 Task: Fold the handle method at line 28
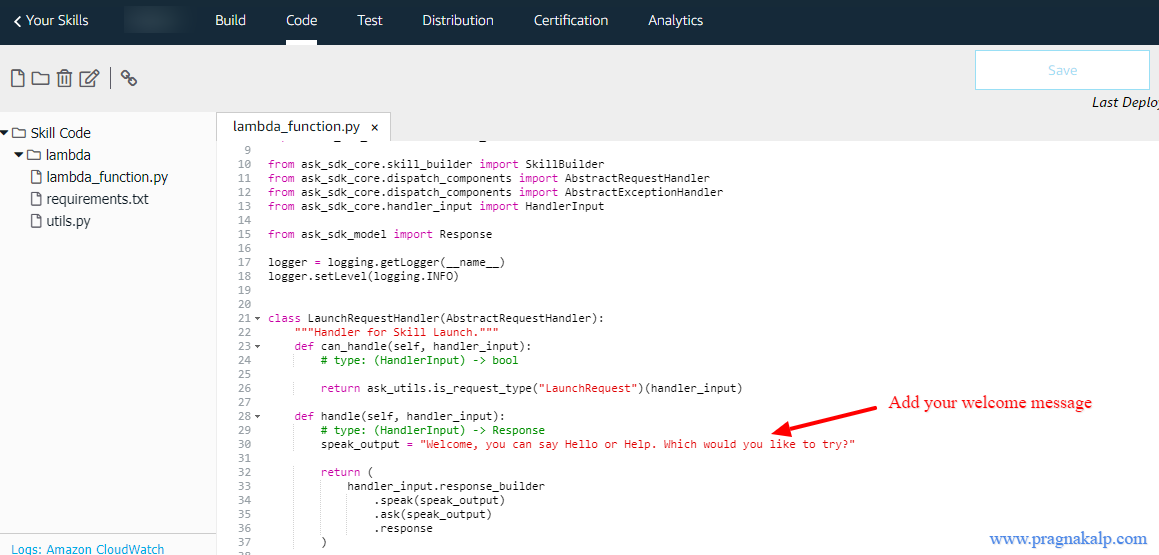pyautogui.click(x=258, y=417)
